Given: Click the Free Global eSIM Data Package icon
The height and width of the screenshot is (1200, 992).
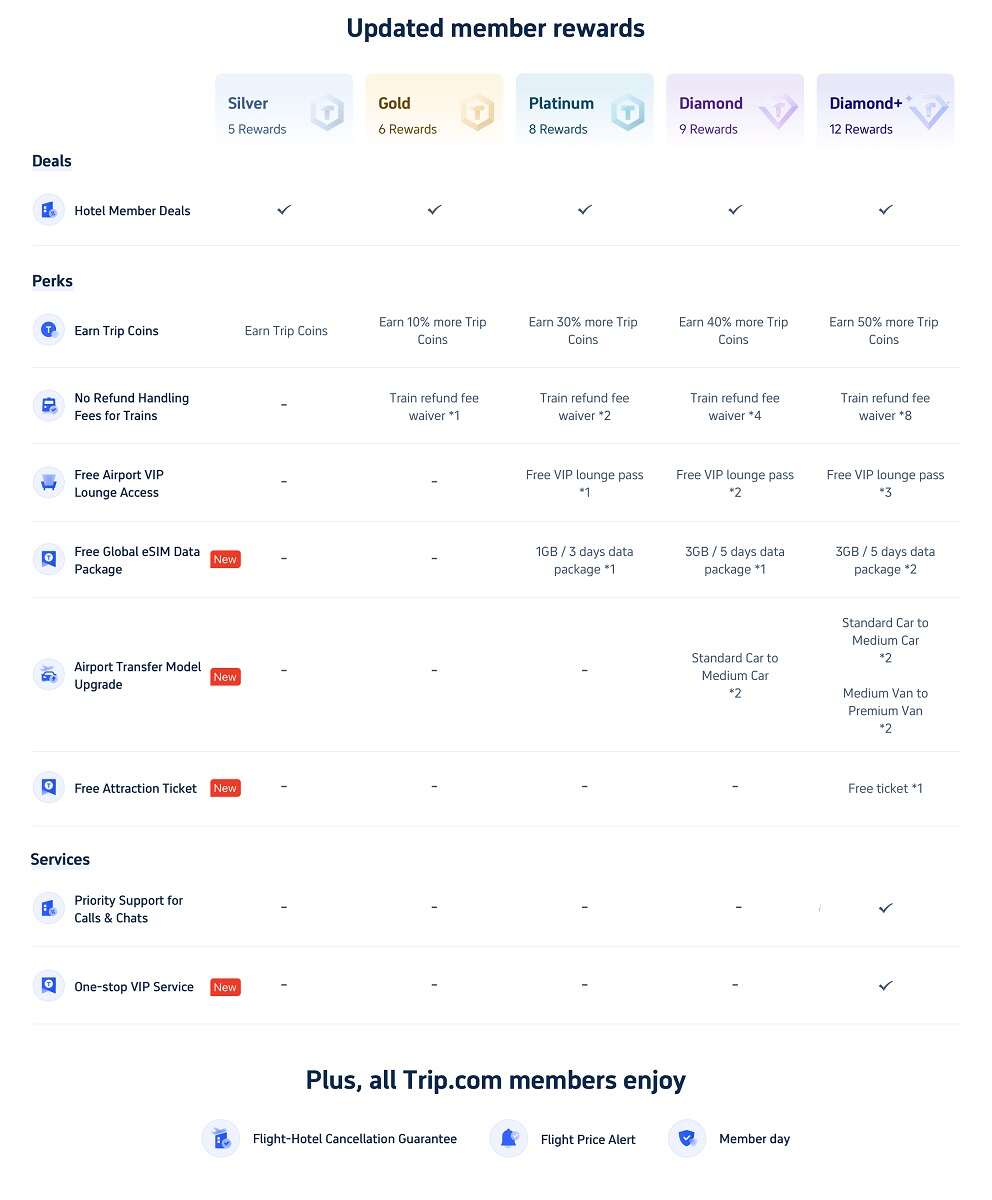Looking at the screenshot, I should pyautogui.click(x=48, y=559).
